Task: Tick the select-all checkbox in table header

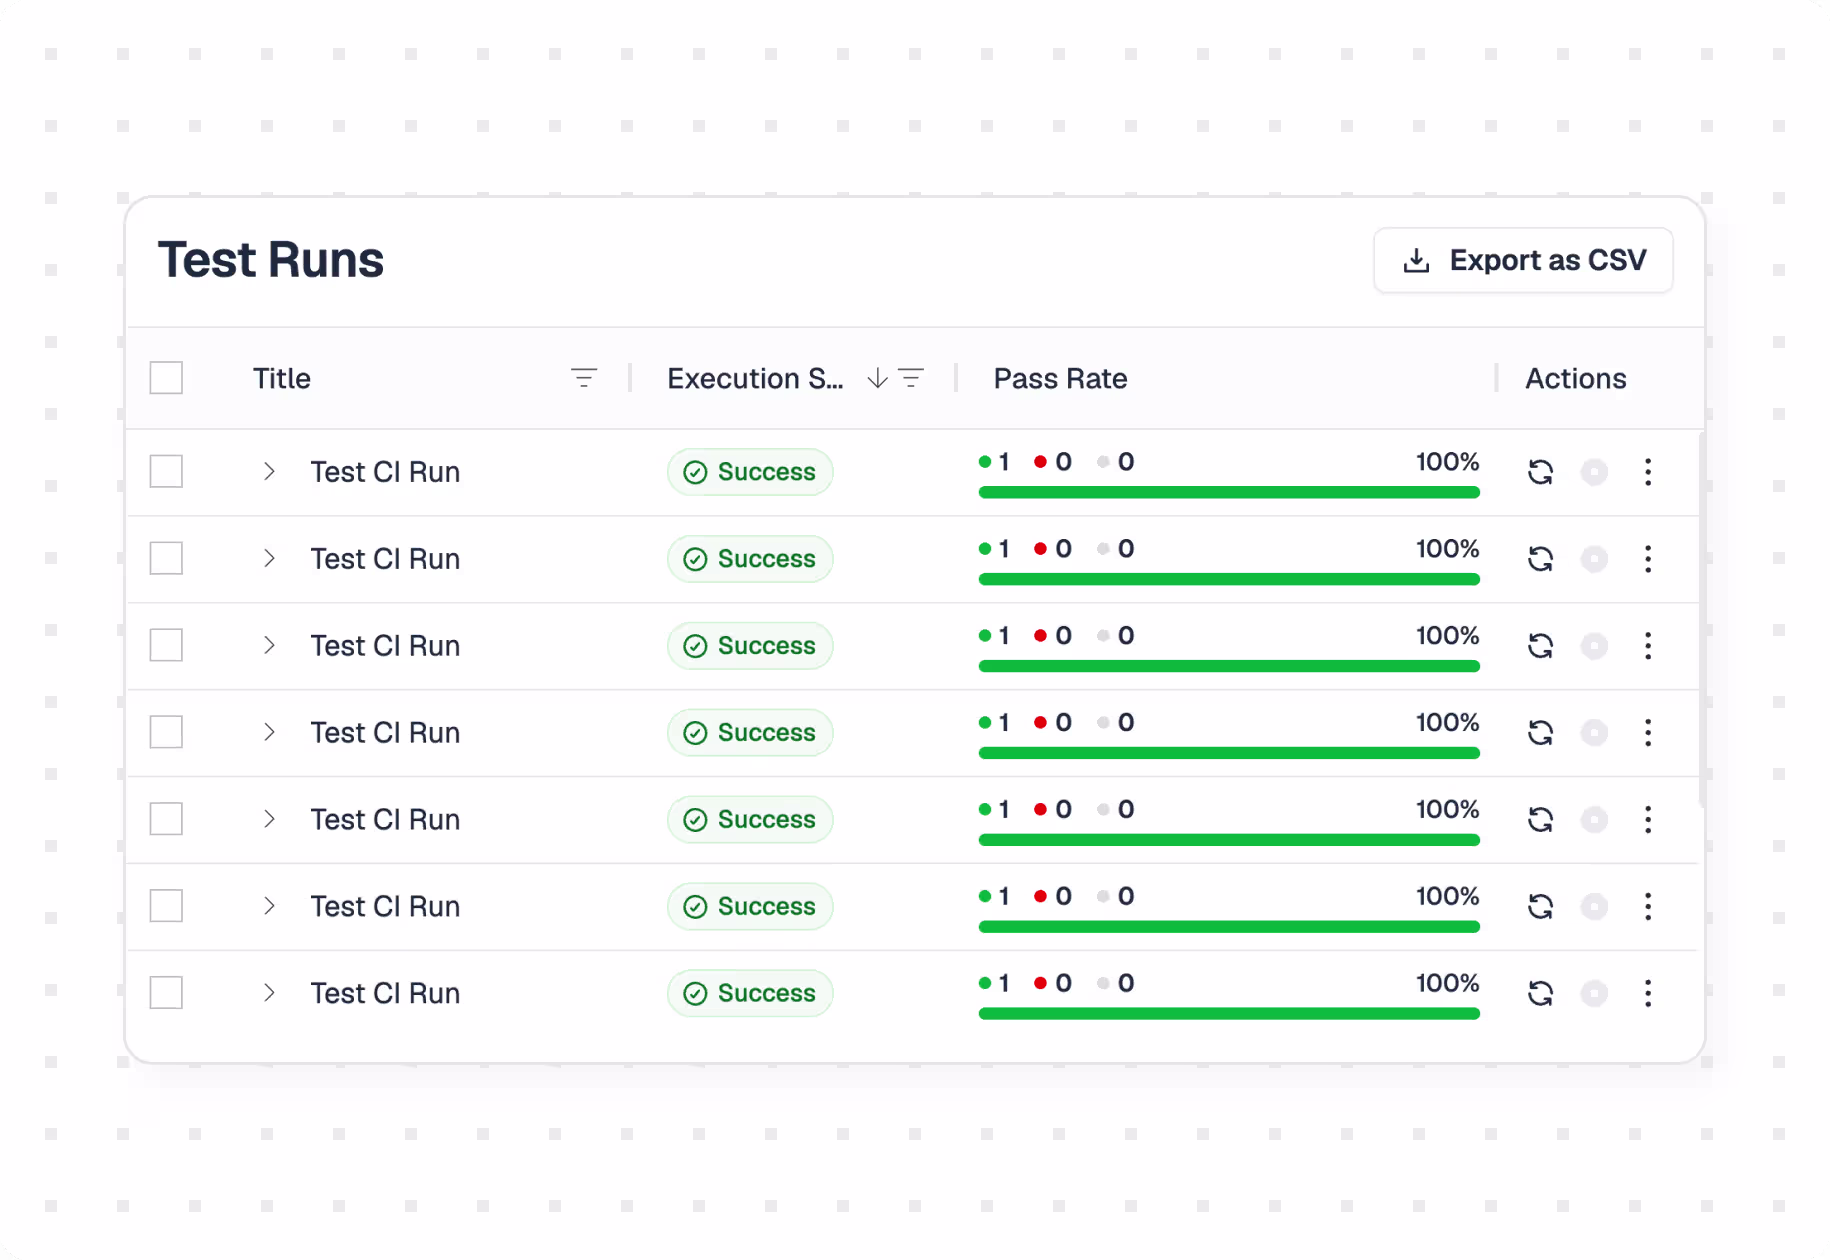Action: [166, 378]
